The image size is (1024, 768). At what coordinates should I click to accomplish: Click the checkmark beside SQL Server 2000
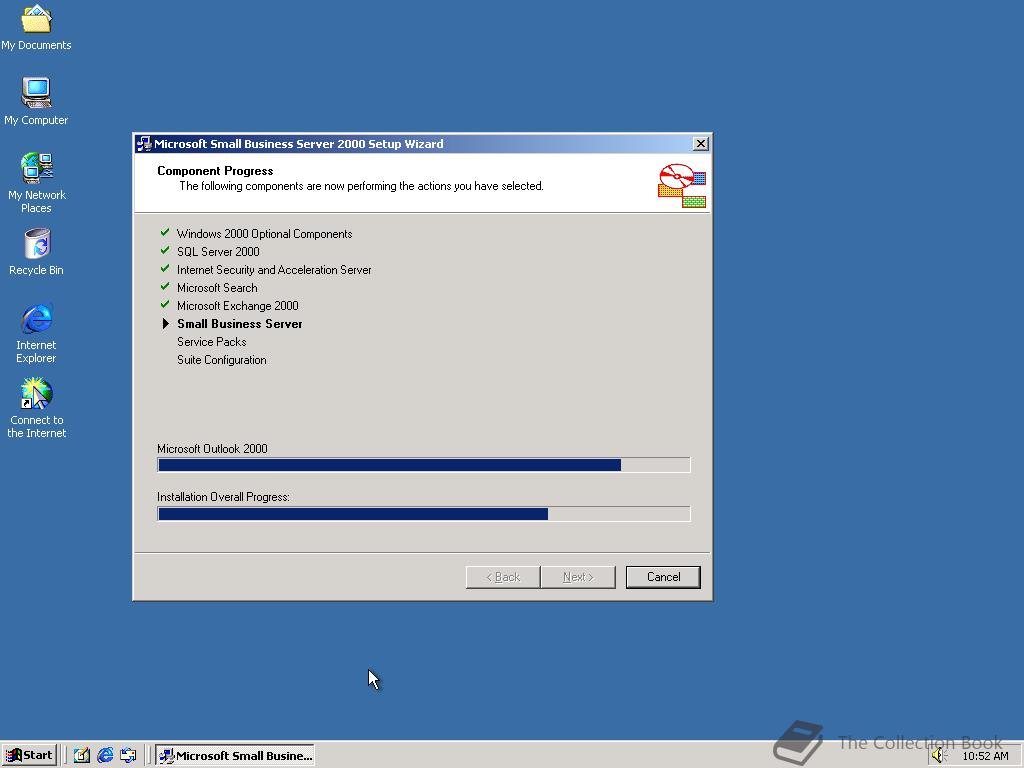[165, 251]
